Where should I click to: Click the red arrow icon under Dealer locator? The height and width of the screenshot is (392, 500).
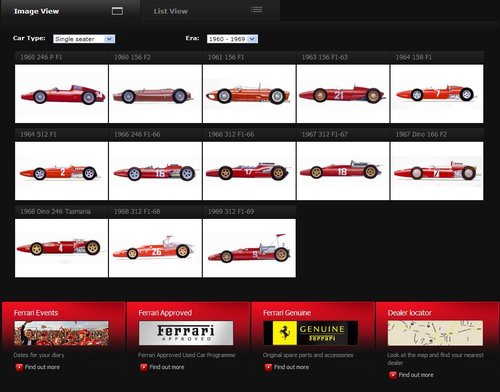(x=393, y=375)
